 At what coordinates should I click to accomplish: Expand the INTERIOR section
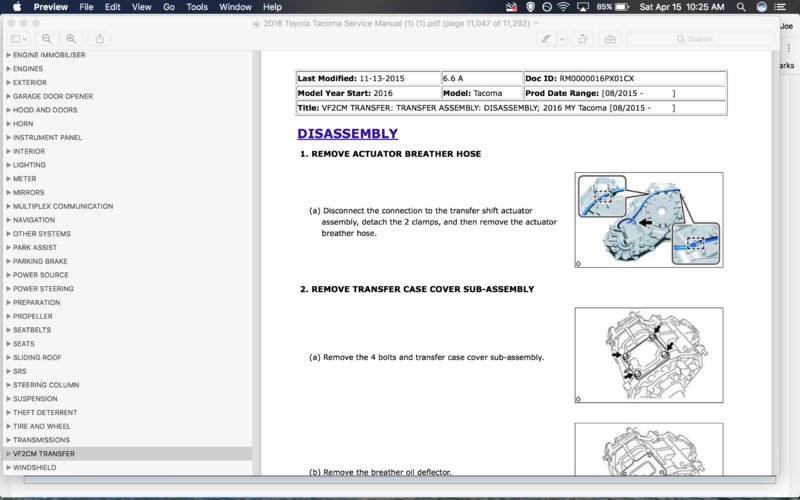coord(8,151)
